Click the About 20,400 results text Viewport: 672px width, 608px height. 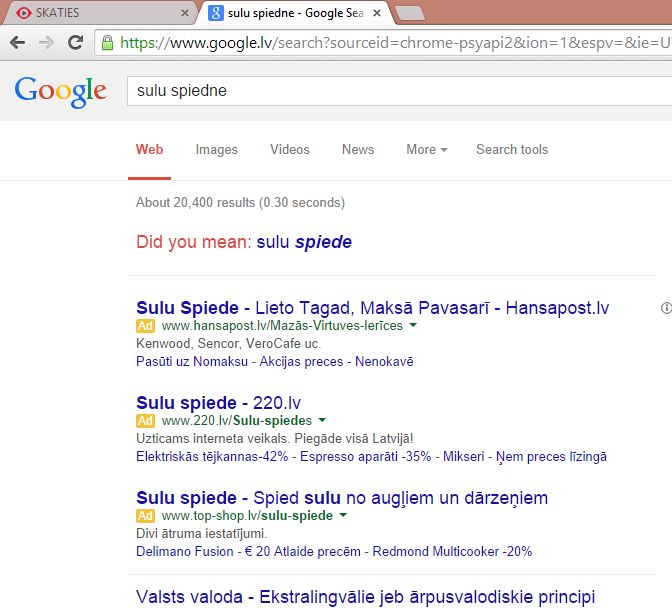pyautogui.click(x=240, y=202)
